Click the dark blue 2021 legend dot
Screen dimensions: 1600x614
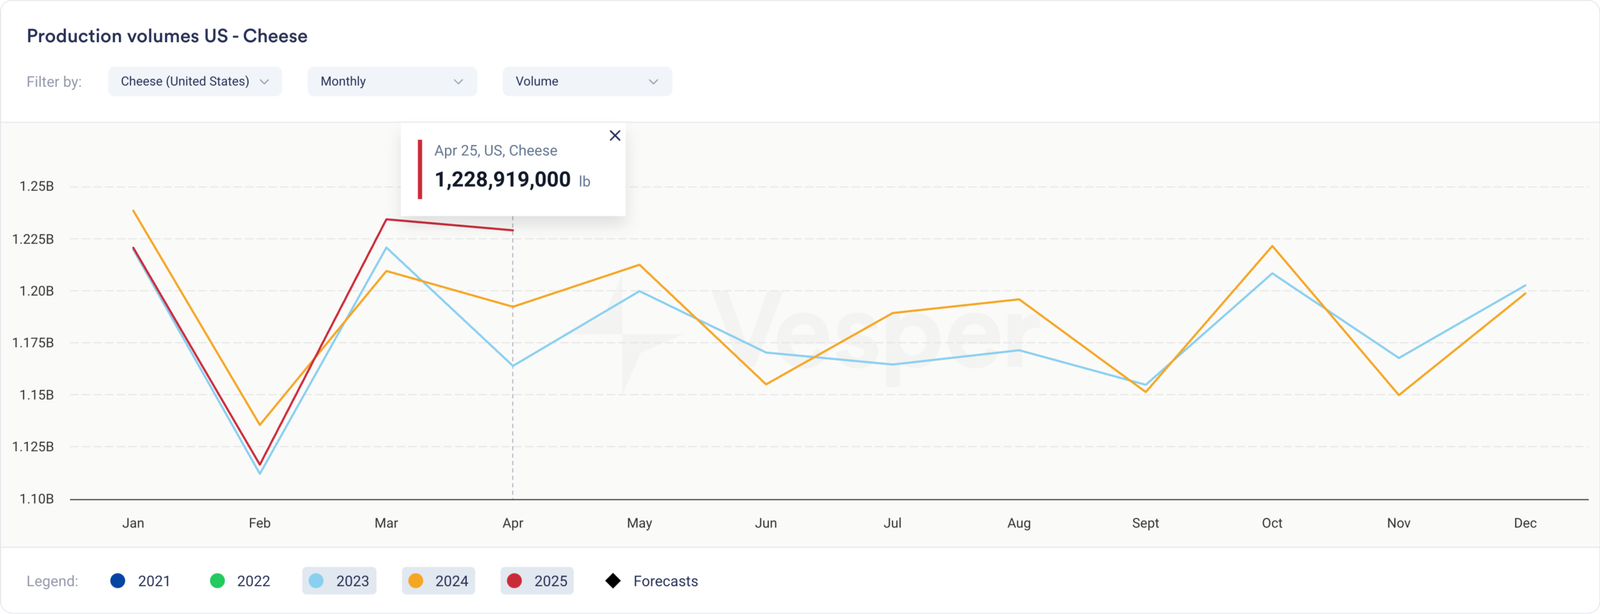118,581
